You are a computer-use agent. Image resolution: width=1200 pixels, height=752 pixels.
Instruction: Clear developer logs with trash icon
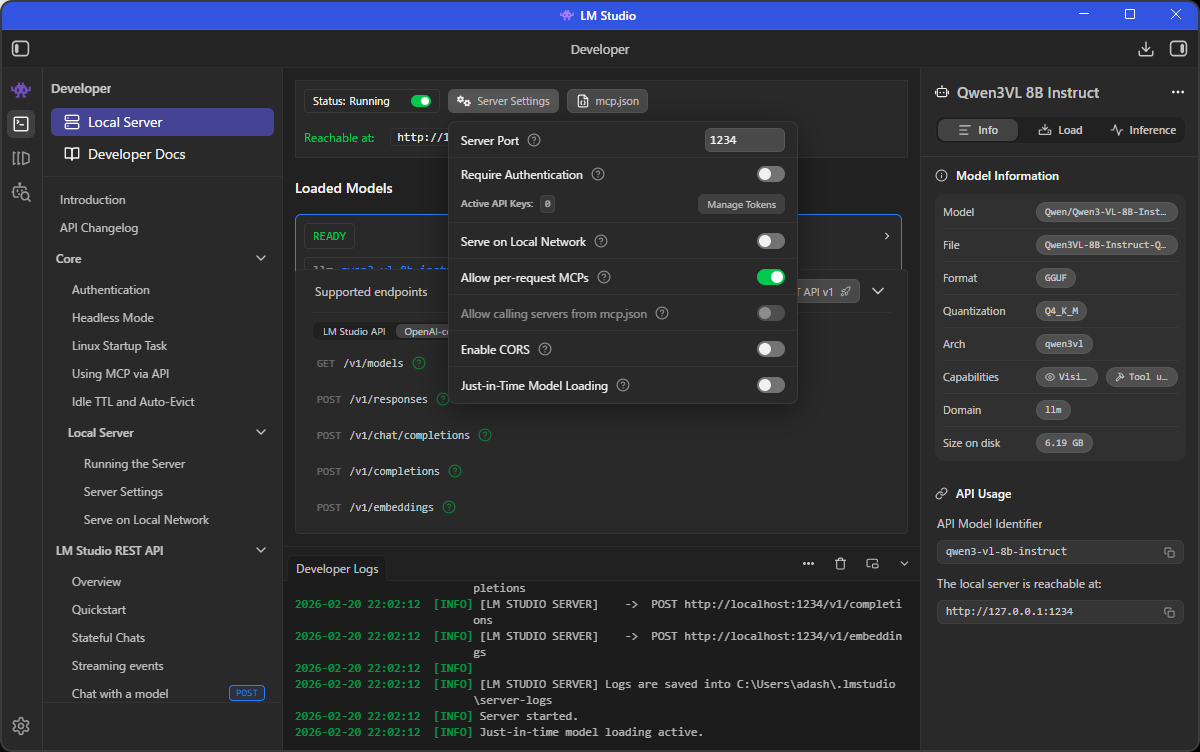click(x=840, y=564)
